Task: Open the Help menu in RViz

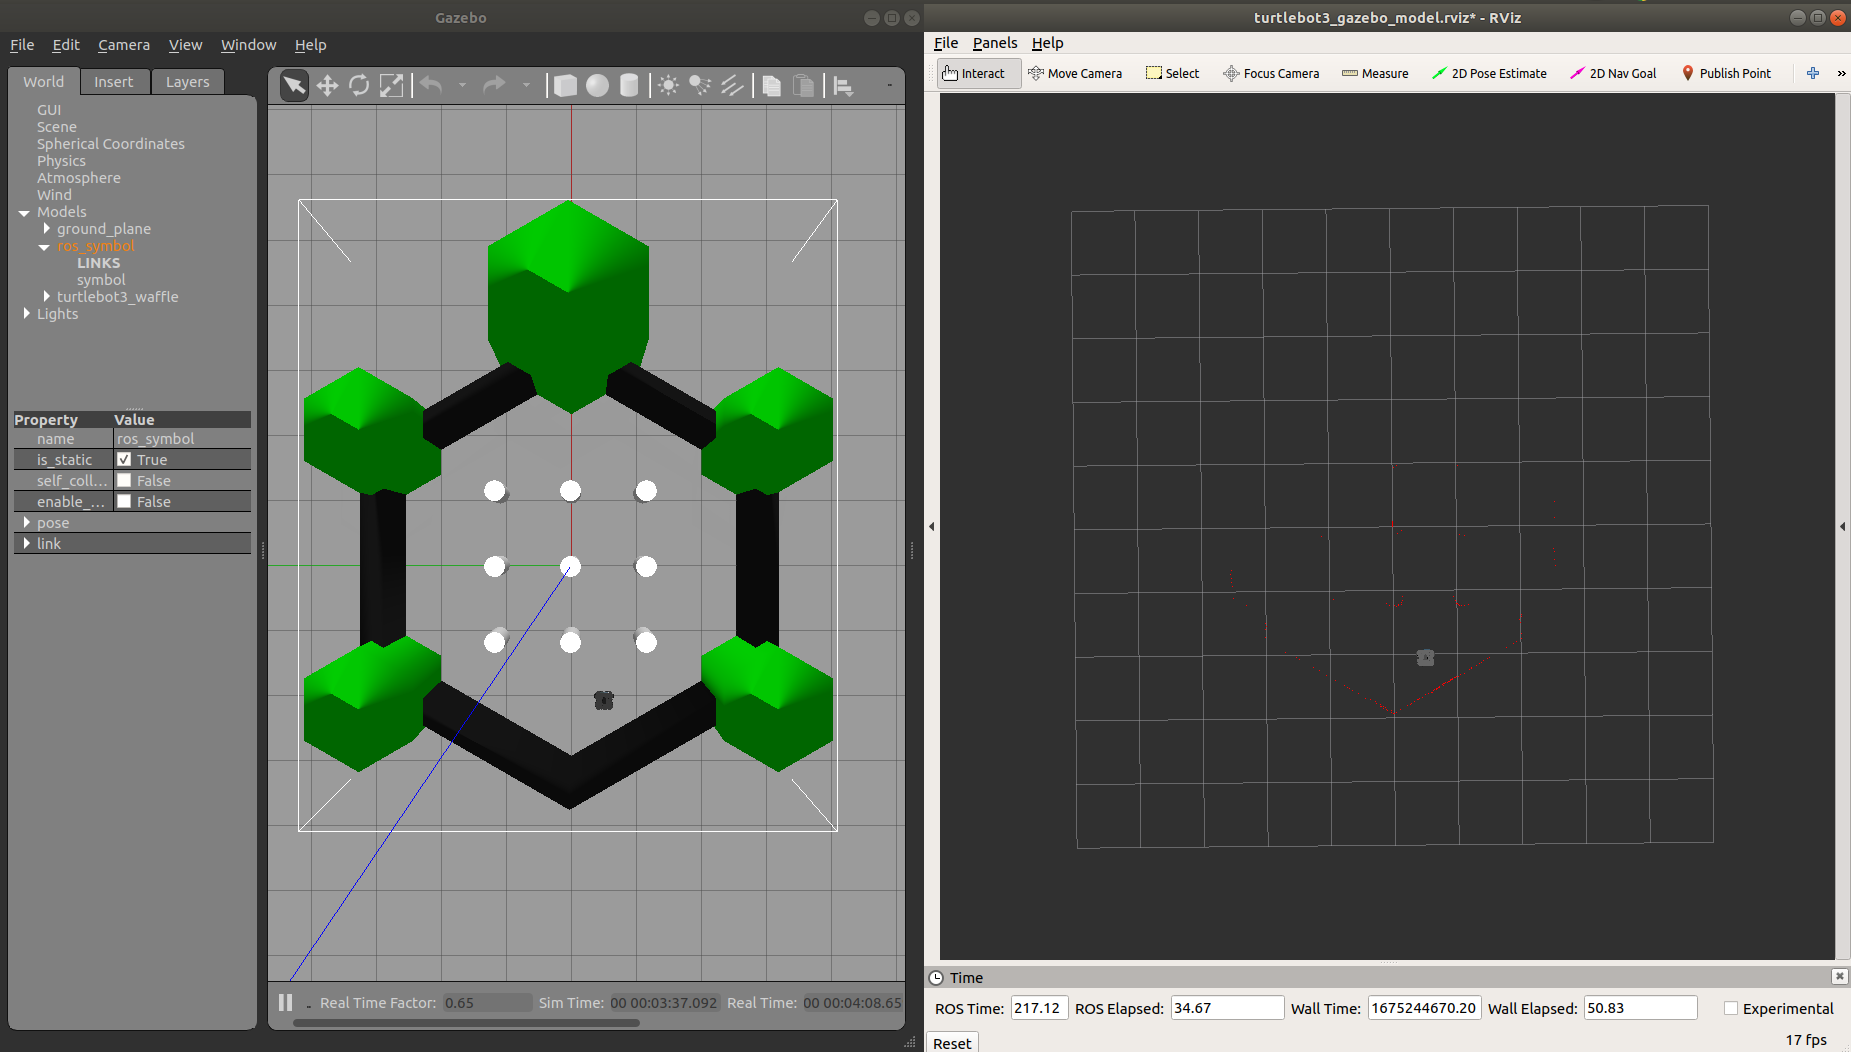Action: [1047, 43]
